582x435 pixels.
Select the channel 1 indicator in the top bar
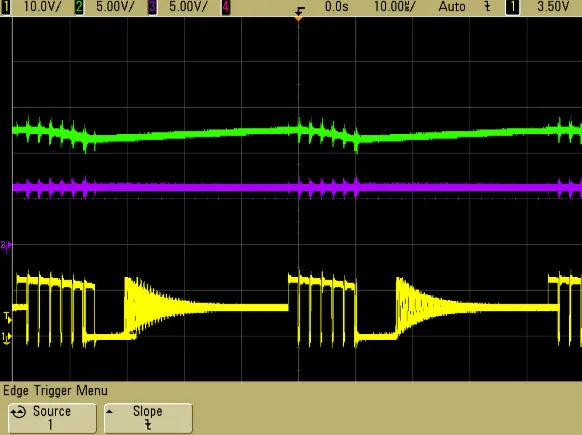coord(6,7)
